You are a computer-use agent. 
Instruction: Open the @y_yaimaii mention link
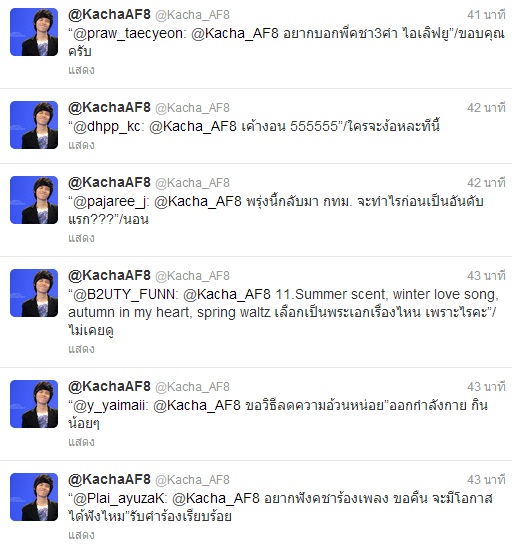(x=109, y=406)
